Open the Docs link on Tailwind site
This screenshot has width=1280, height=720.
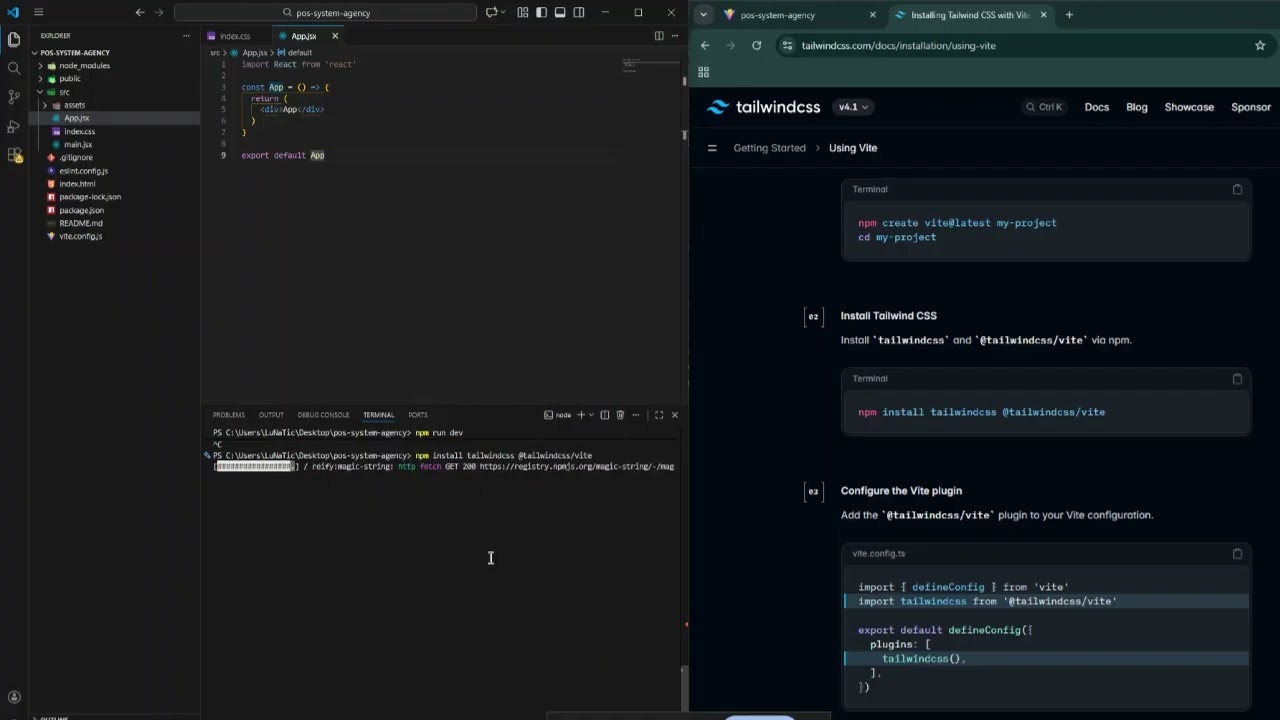coord(1097,107)
